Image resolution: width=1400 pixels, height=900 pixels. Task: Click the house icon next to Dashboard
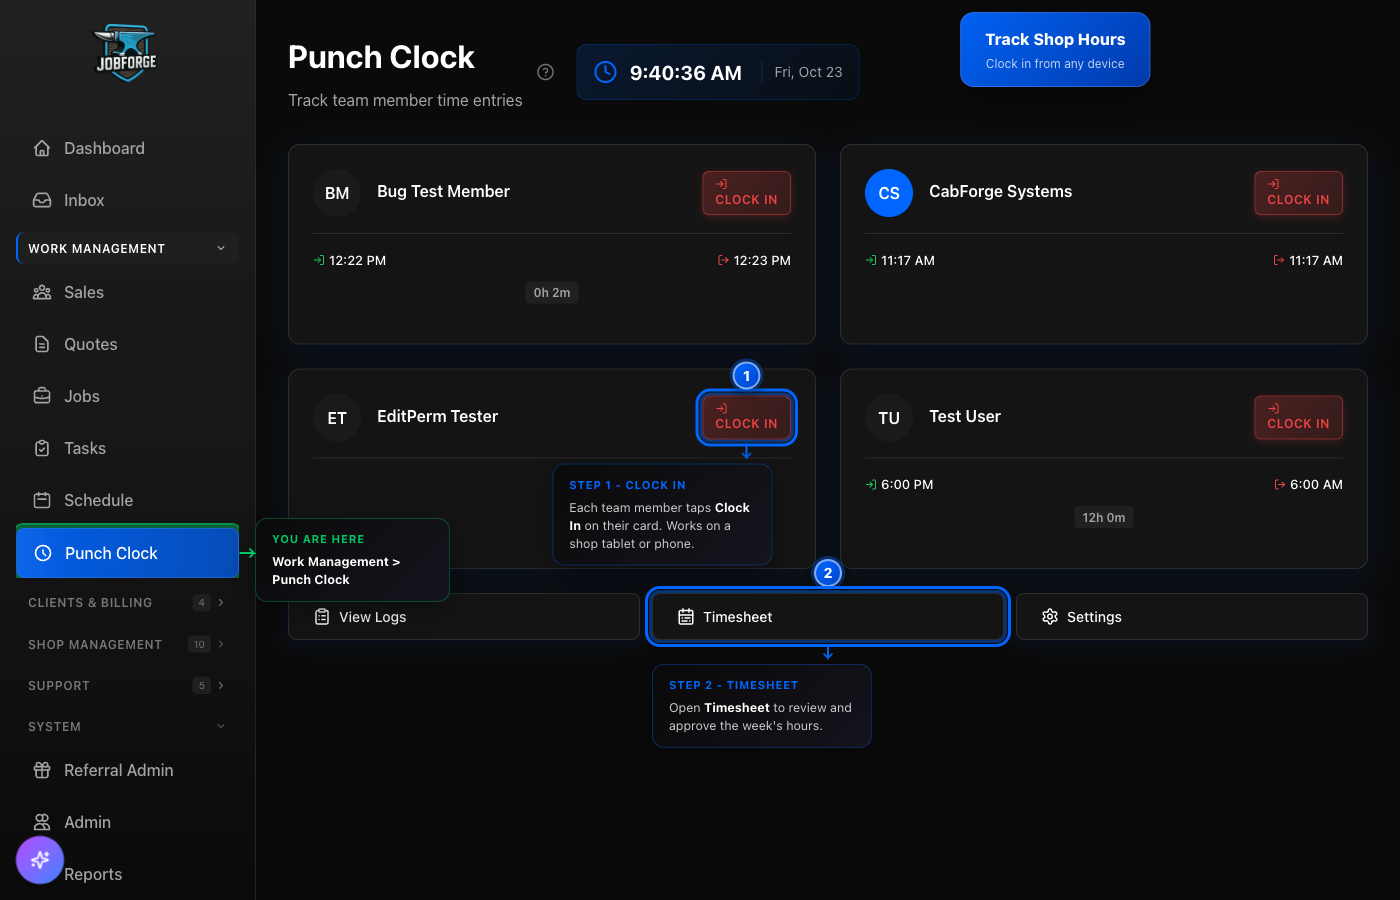coord(42,148)
